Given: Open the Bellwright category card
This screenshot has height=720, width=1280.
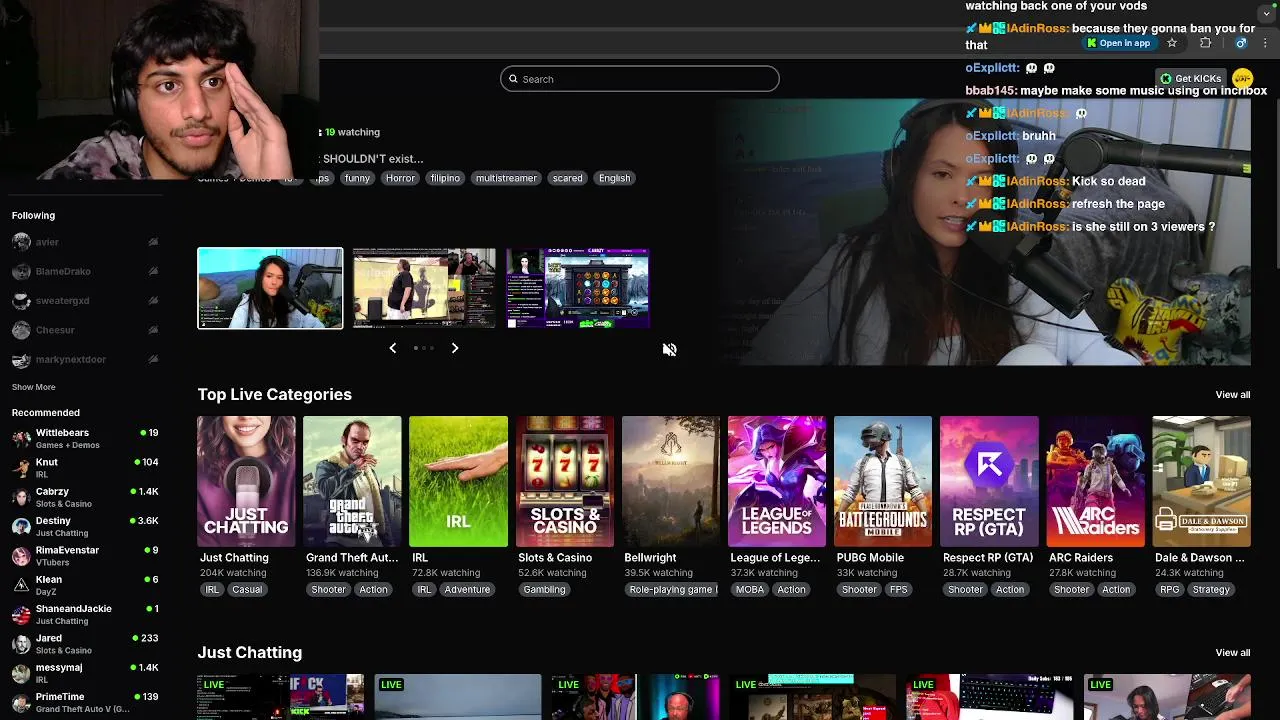Looking at the screenshot, I should coord(671,482).
